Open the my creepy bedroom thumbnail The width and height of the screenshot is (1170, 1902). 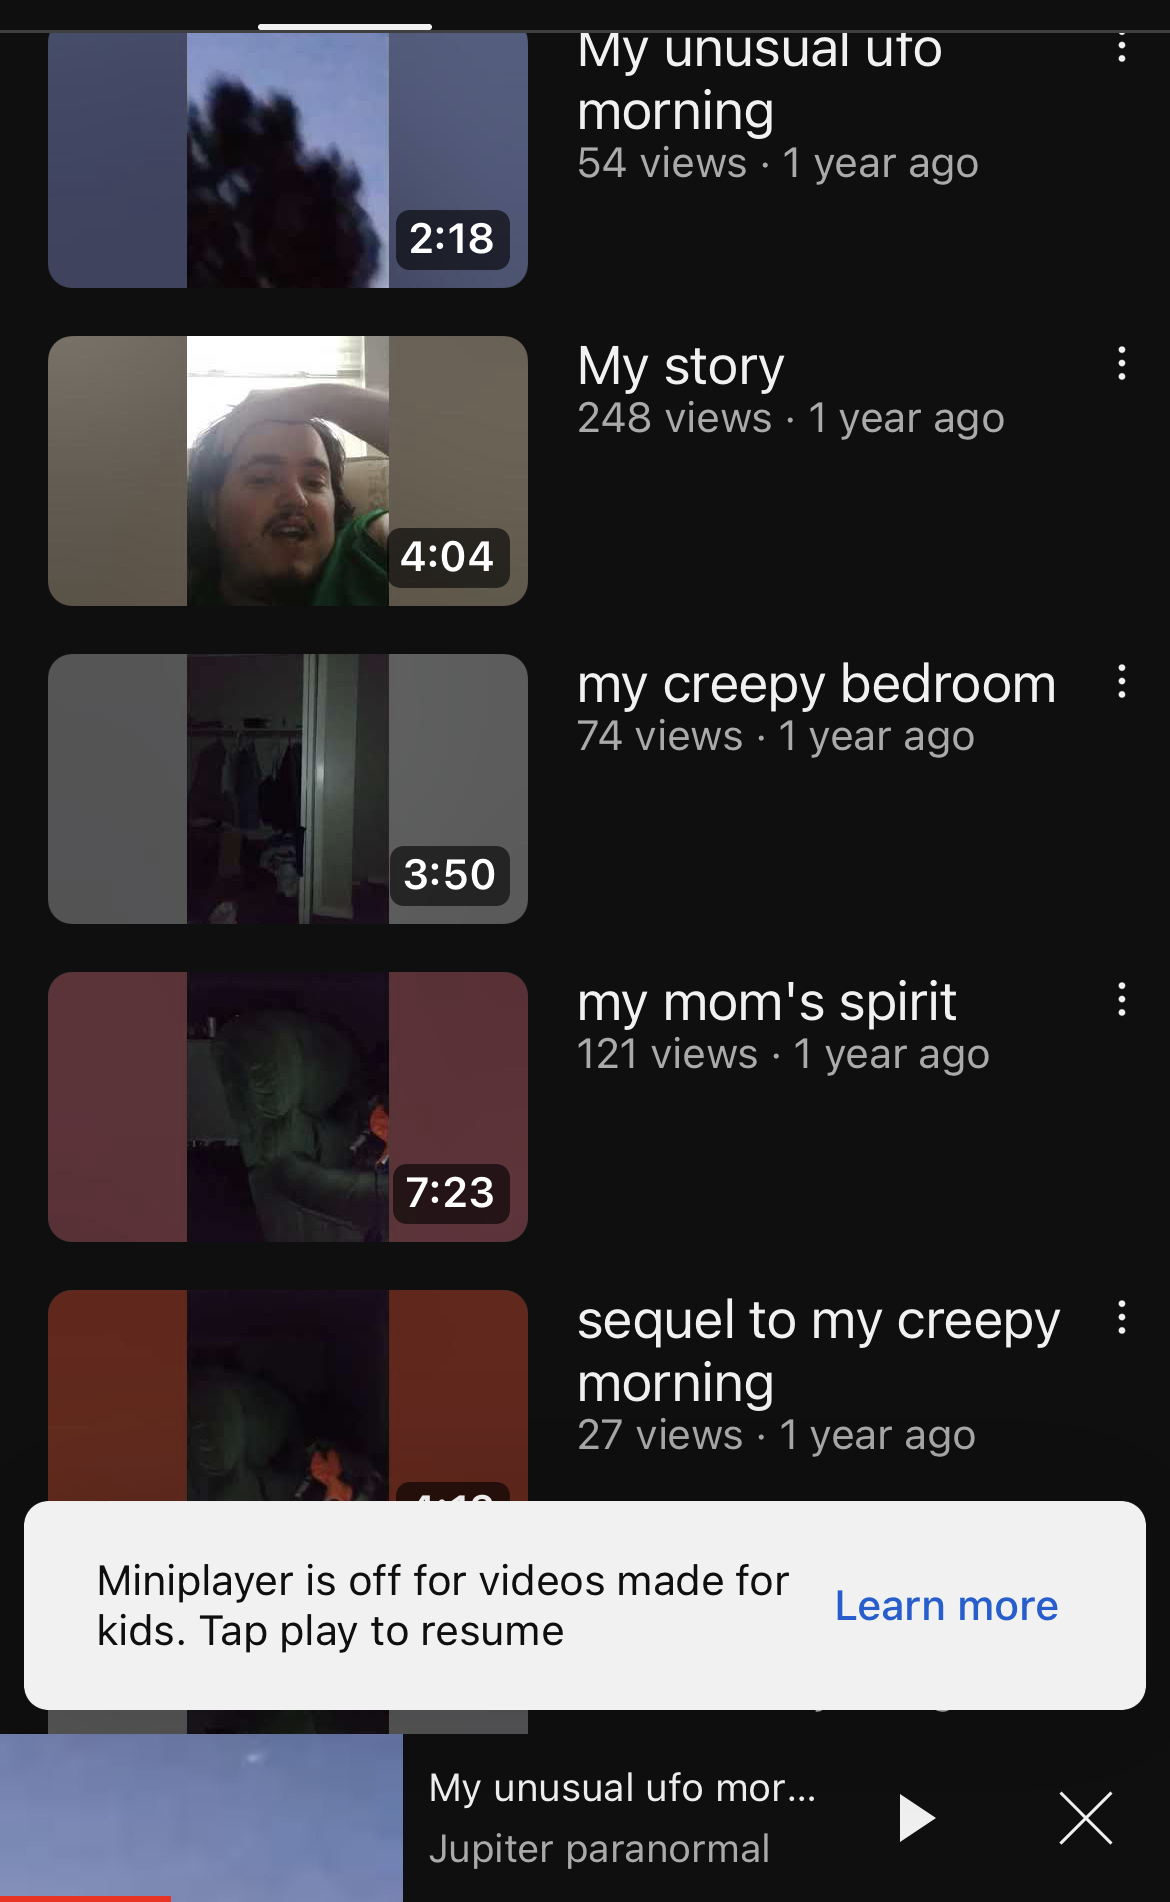[288, 789]
